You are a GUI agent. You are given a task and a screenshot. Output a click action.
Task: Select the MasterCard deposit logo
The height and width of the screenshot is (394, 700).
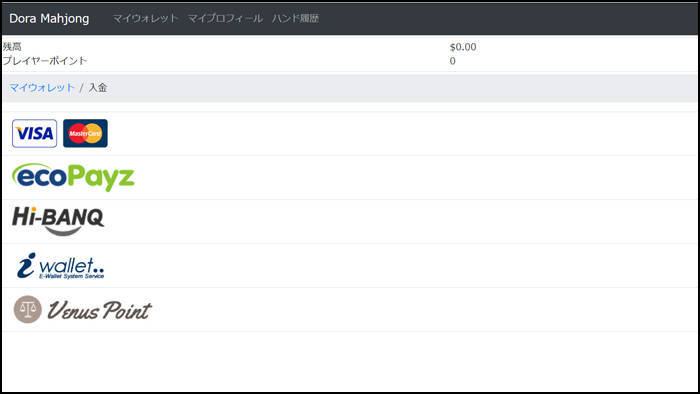coord(85,133)
